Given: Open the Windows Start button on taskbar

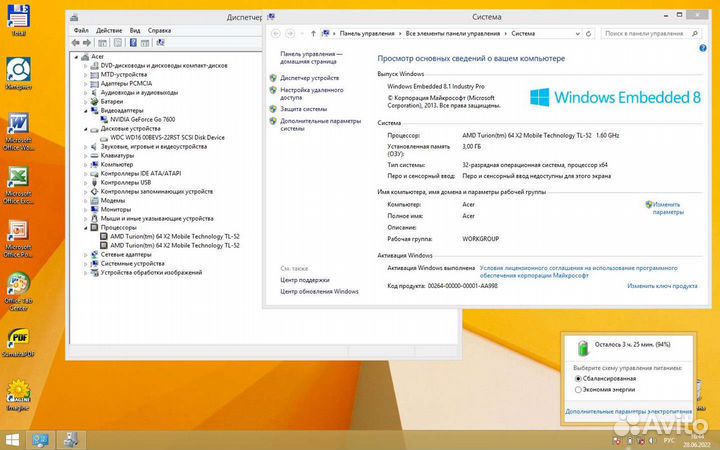Looking at the screenshot, I should (x=14, y=439).
